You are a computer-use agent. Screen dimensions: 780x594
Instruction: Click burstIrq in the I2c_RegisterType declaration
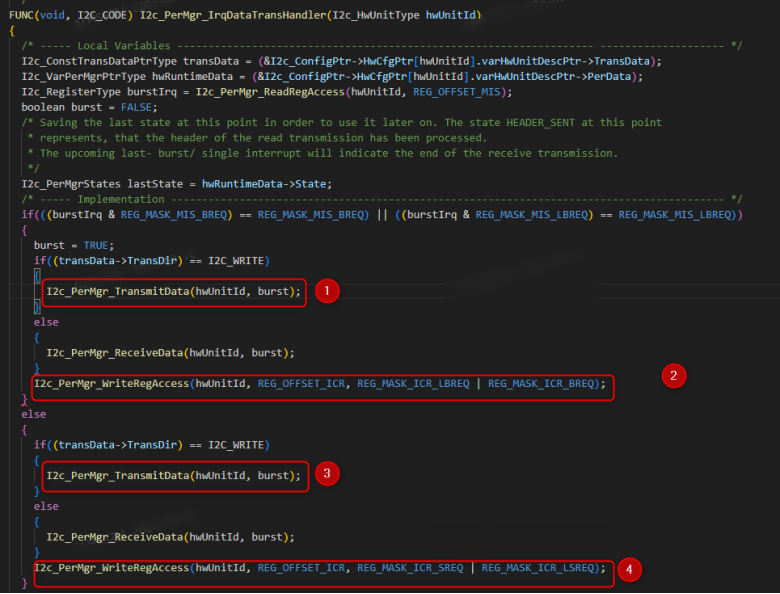coord(152,92)
